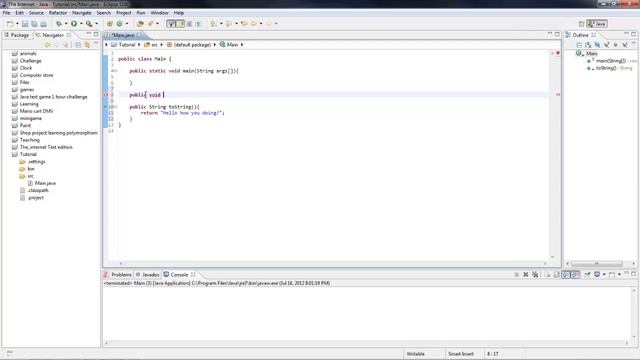The image size is (640, 360).
Task: Open the Navigator view menu arrow
Action: click(x=96, y=43)
